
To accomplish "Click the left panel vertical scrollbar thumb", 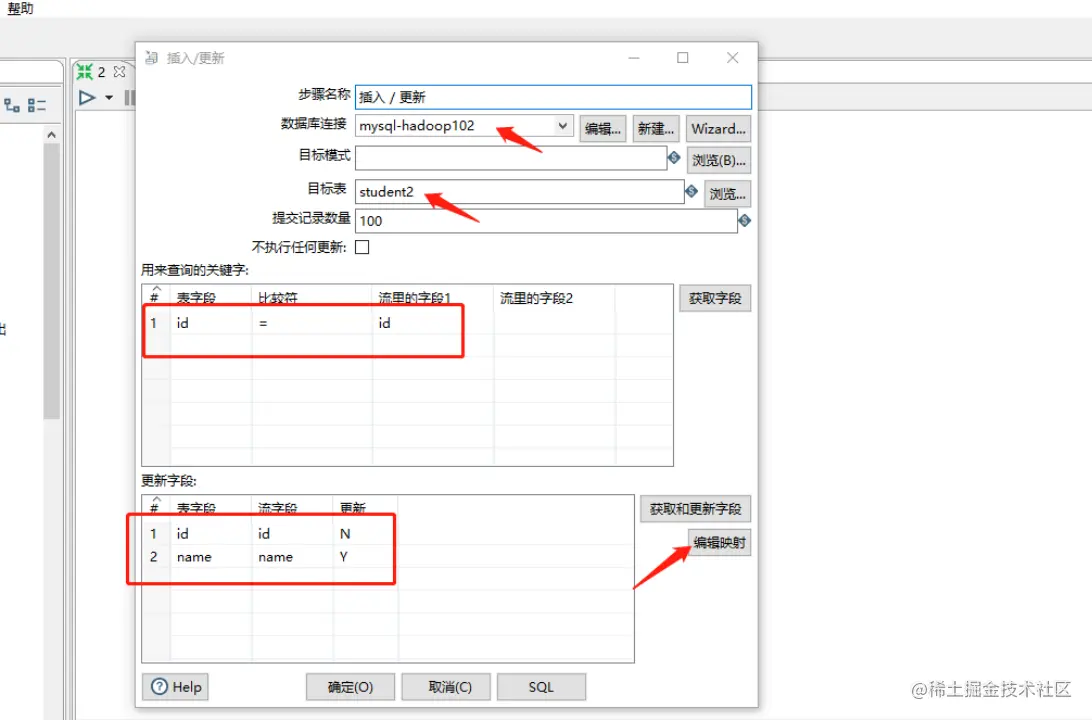I will click(52, 281).
